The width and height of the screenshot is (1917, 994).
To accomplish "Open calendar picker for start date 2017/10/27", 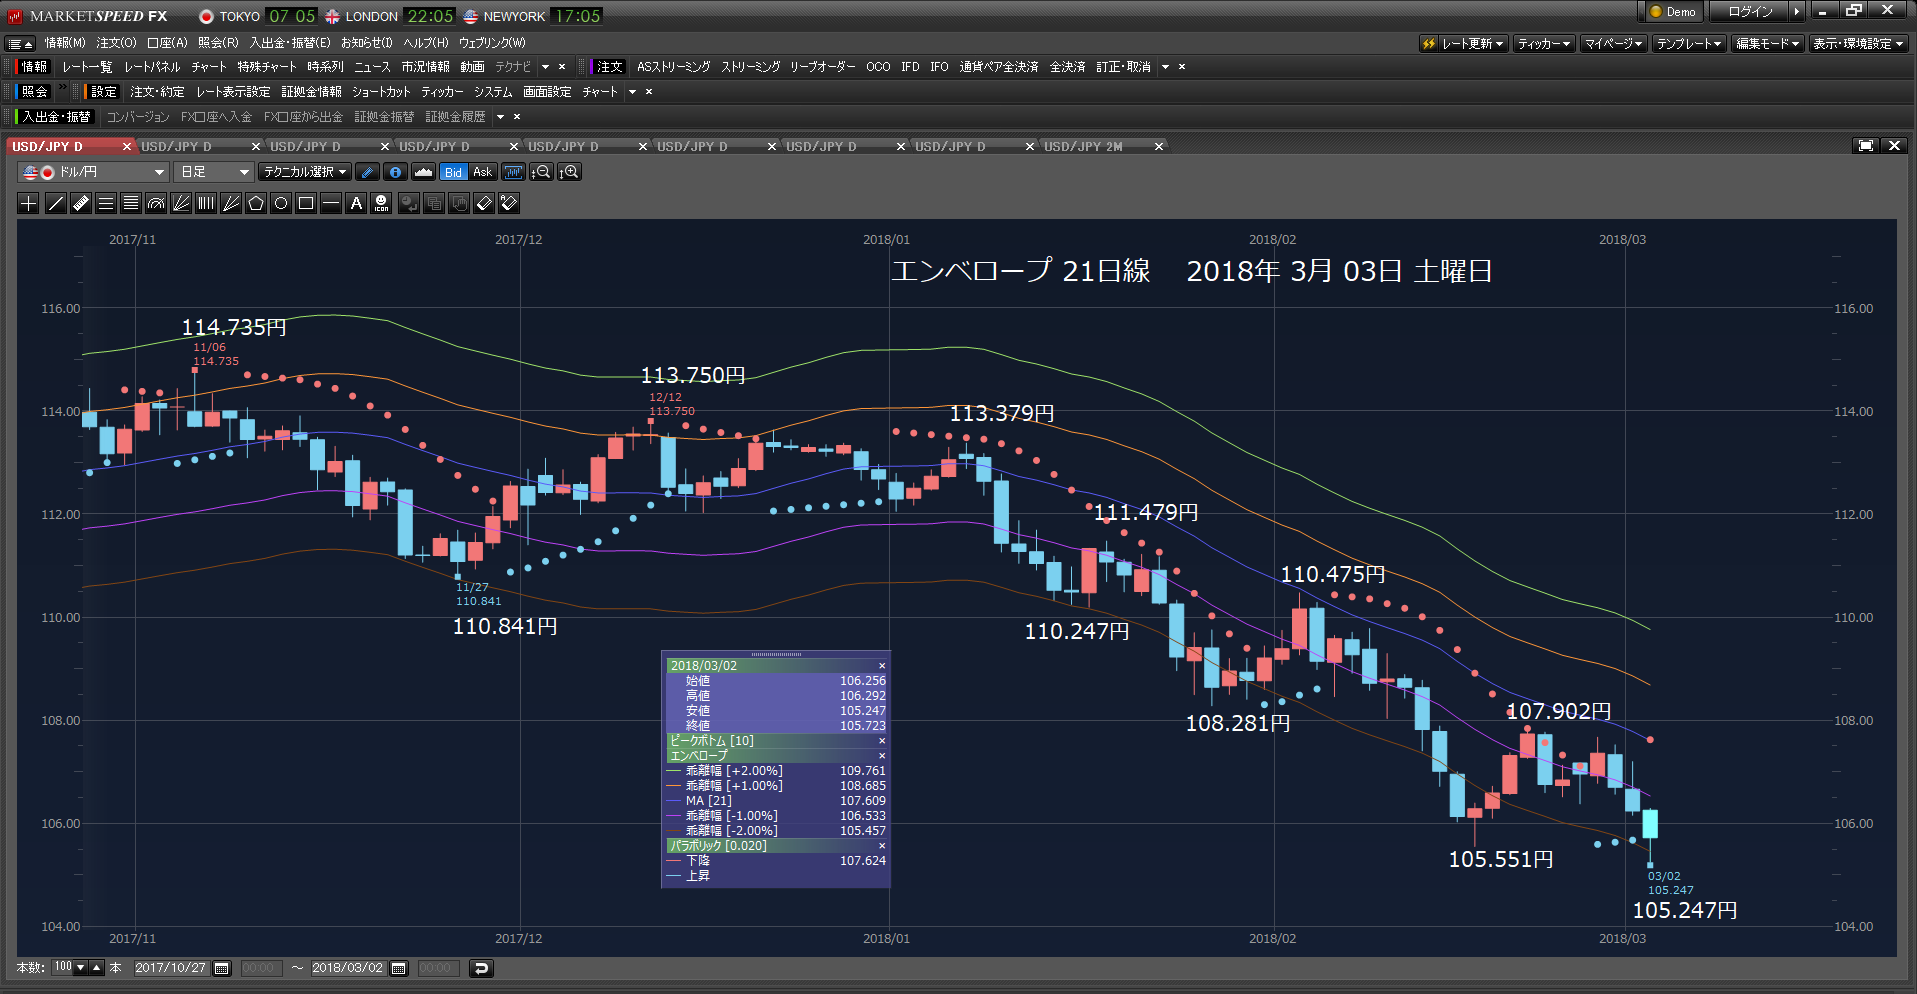I will coord(222,968).
